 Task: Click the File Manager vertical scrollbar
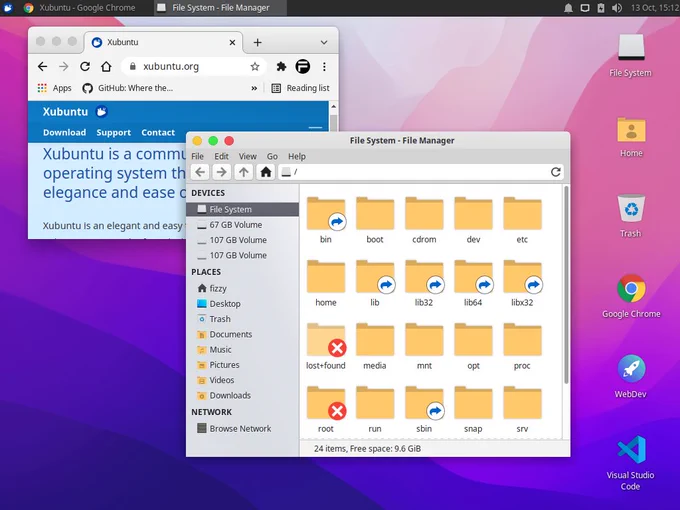[566, 285]
